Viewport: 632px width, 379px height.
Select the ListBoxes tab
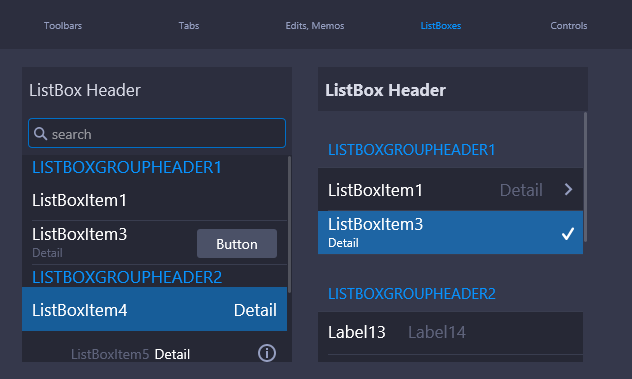(x=441, y=25)
